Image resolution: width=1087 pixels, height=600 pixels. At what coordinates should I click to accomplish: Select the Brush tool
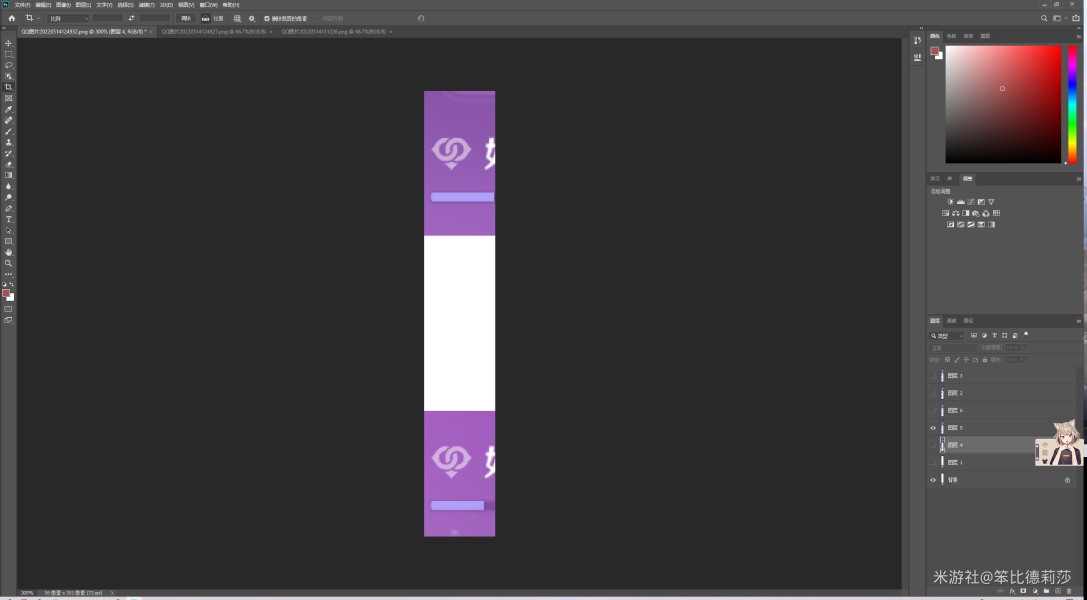click(x=9, y=131)
